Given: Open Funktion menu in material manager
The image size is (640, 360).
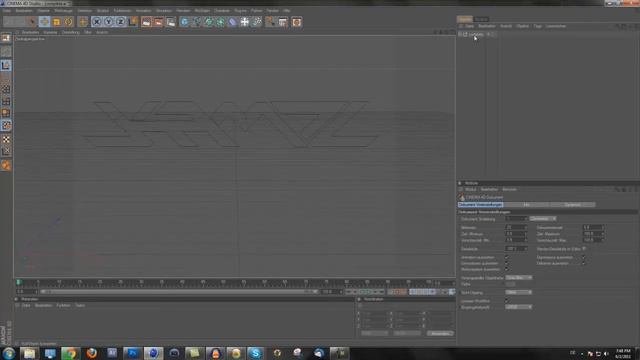Looking at the screenshot, I should pyautogui.click(x=63, y=305).
